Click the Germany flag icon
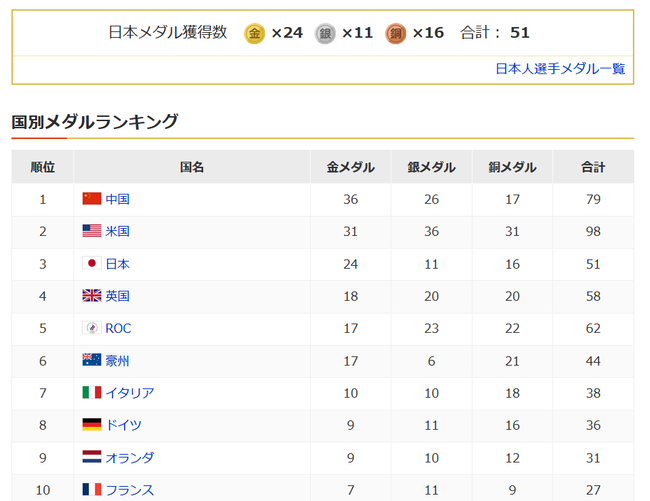 tap(92, 425)
